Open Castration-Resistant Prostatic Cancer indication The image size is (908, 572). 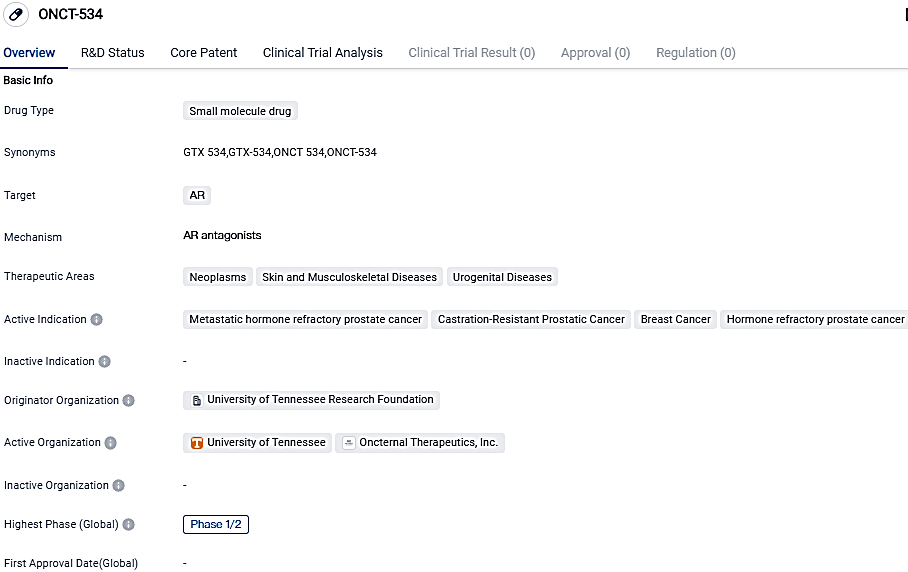pos(531,320)
